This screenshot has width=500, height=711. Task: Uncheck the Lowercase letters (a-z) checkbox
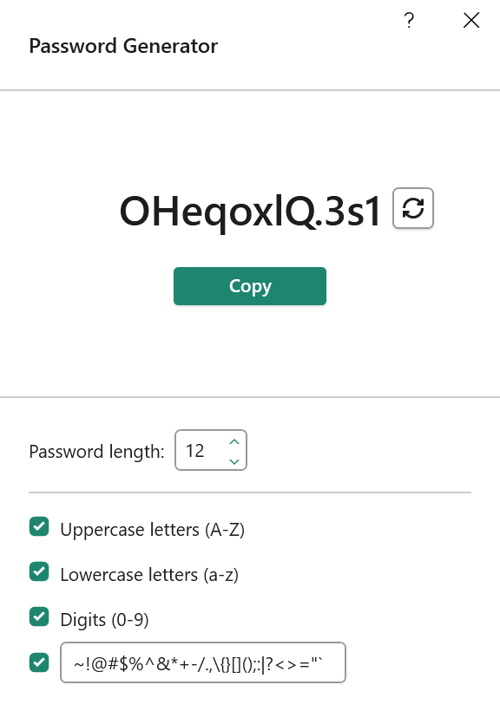point(39,572)
